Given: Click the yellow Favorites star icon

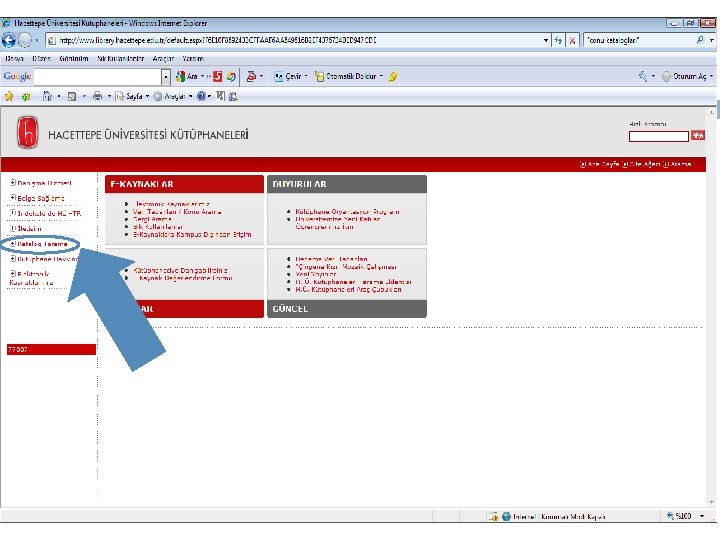Looking at the screenshot, I should coord(9,96).
